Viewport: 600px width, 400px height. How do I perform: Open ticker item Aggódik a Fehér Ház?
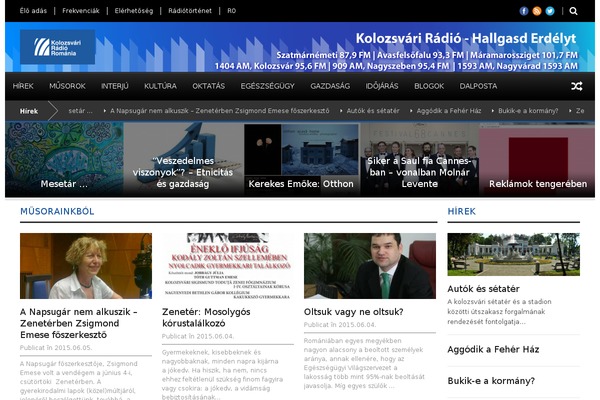(x=449, y=111)
